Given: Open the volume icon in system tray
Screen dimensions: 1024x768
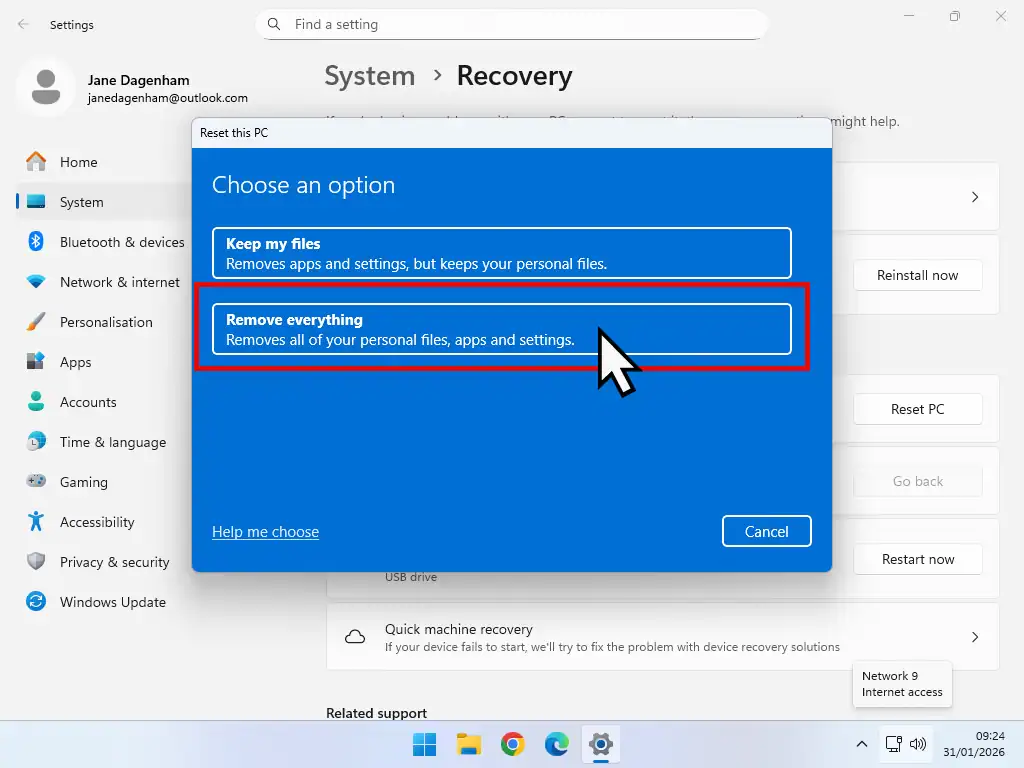Looking at the screenshot, I should pyautogui.click(x=918, y=744).
